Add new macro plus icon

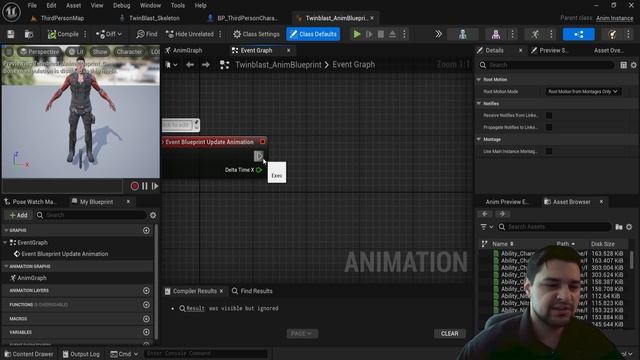point(146,319)
